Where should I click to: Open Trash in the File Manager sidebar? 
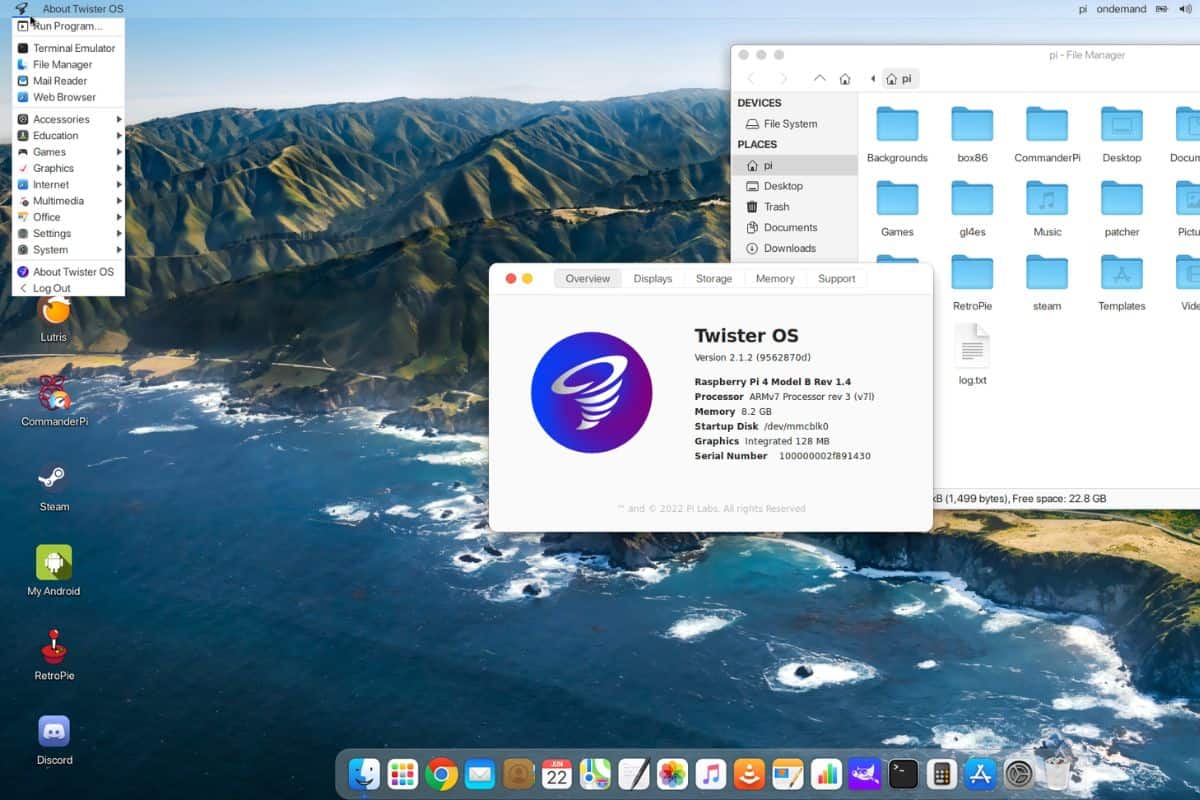coord(775,207)
